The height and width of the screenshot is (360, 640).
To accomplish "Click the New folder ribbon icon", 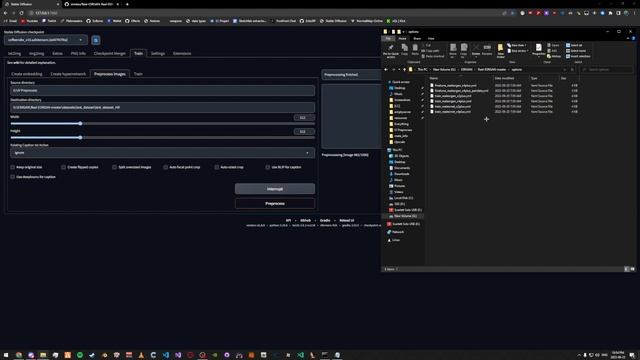I will [500, 51].
